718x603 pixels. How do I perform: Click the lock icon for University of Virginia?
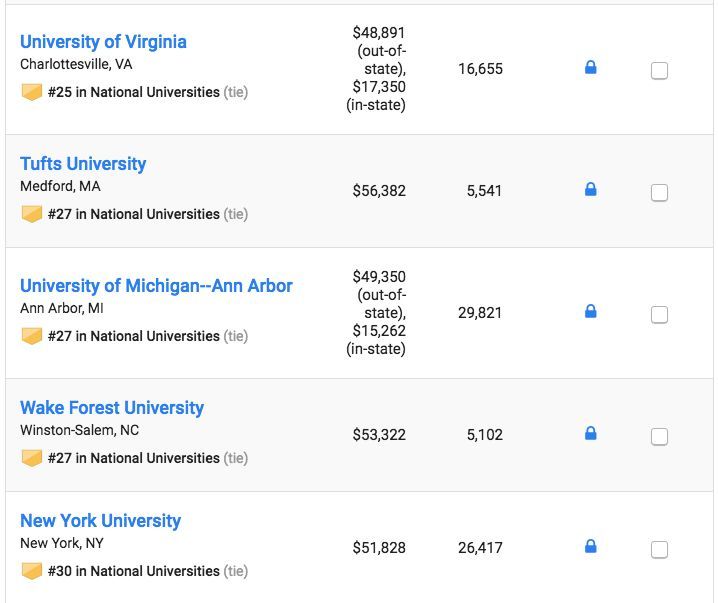tap(590, 68)
